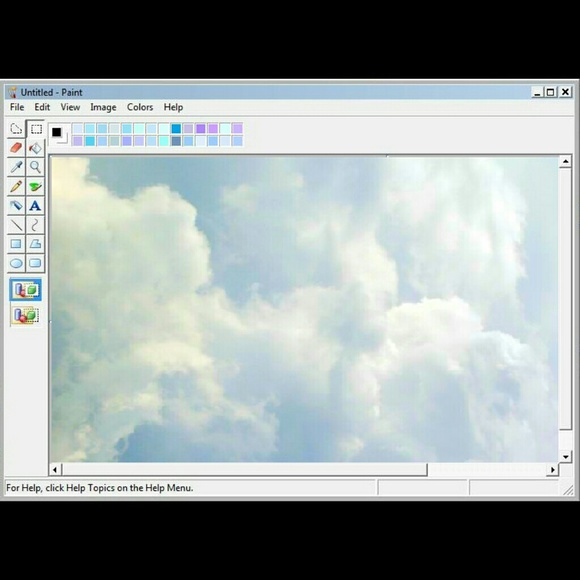580x580 pixels.
Task: Select the Free-Form Select tool
Action: click(x=16, y=129)
